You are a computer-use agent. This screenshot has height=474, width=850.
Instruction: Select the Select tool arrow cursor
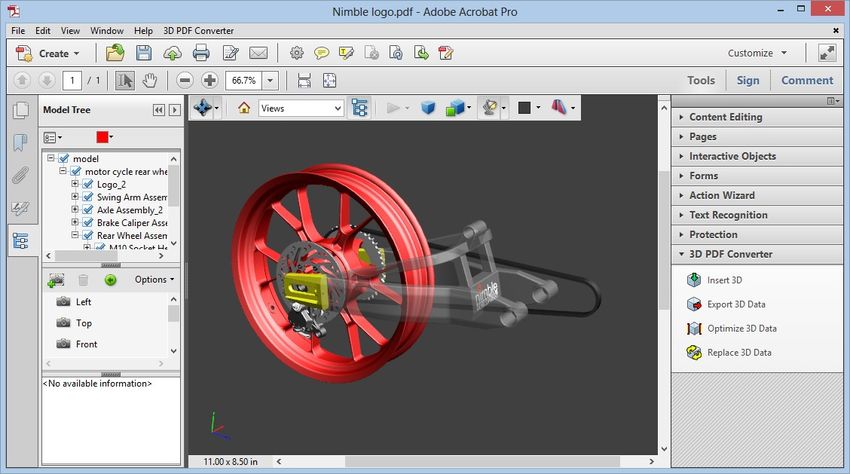(125, 81)
